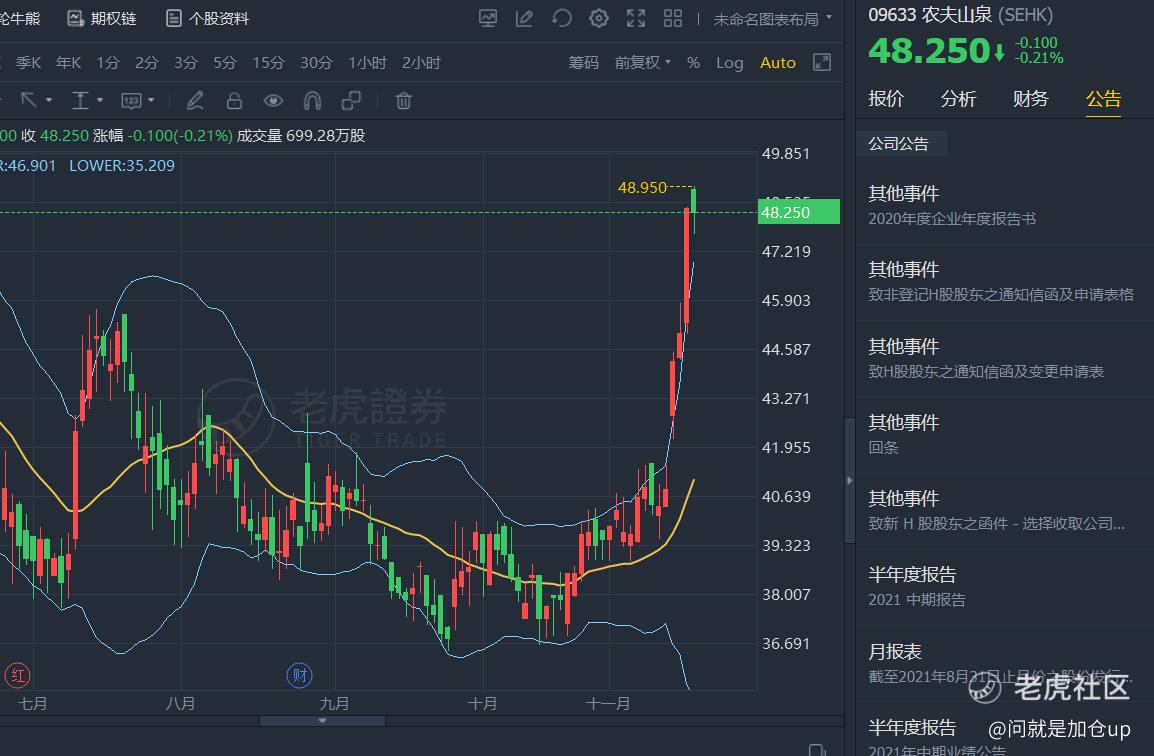Open chart settings gear icon
The height and width of the screenshot is (756, 1154).
coord(599,18)
